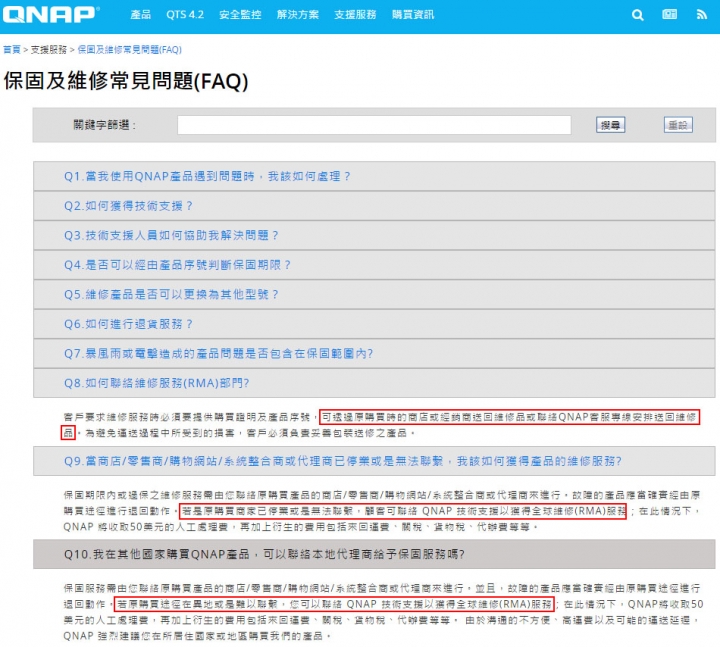Open the search magnifier icon

point(637,15)
